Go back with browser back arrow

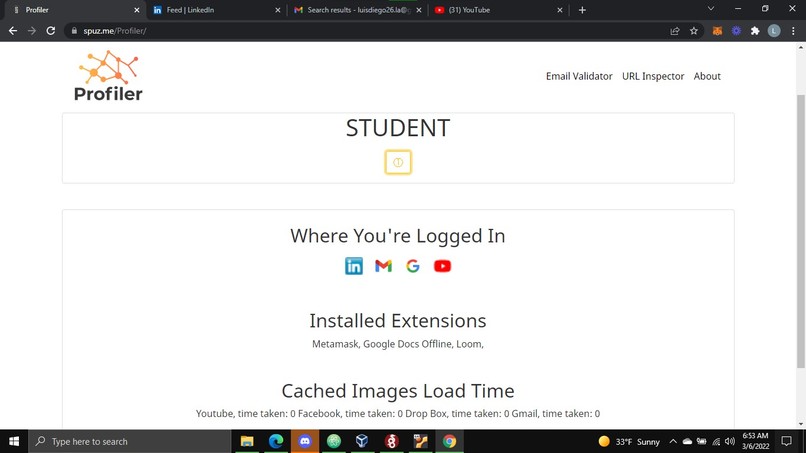click(13, 31)
